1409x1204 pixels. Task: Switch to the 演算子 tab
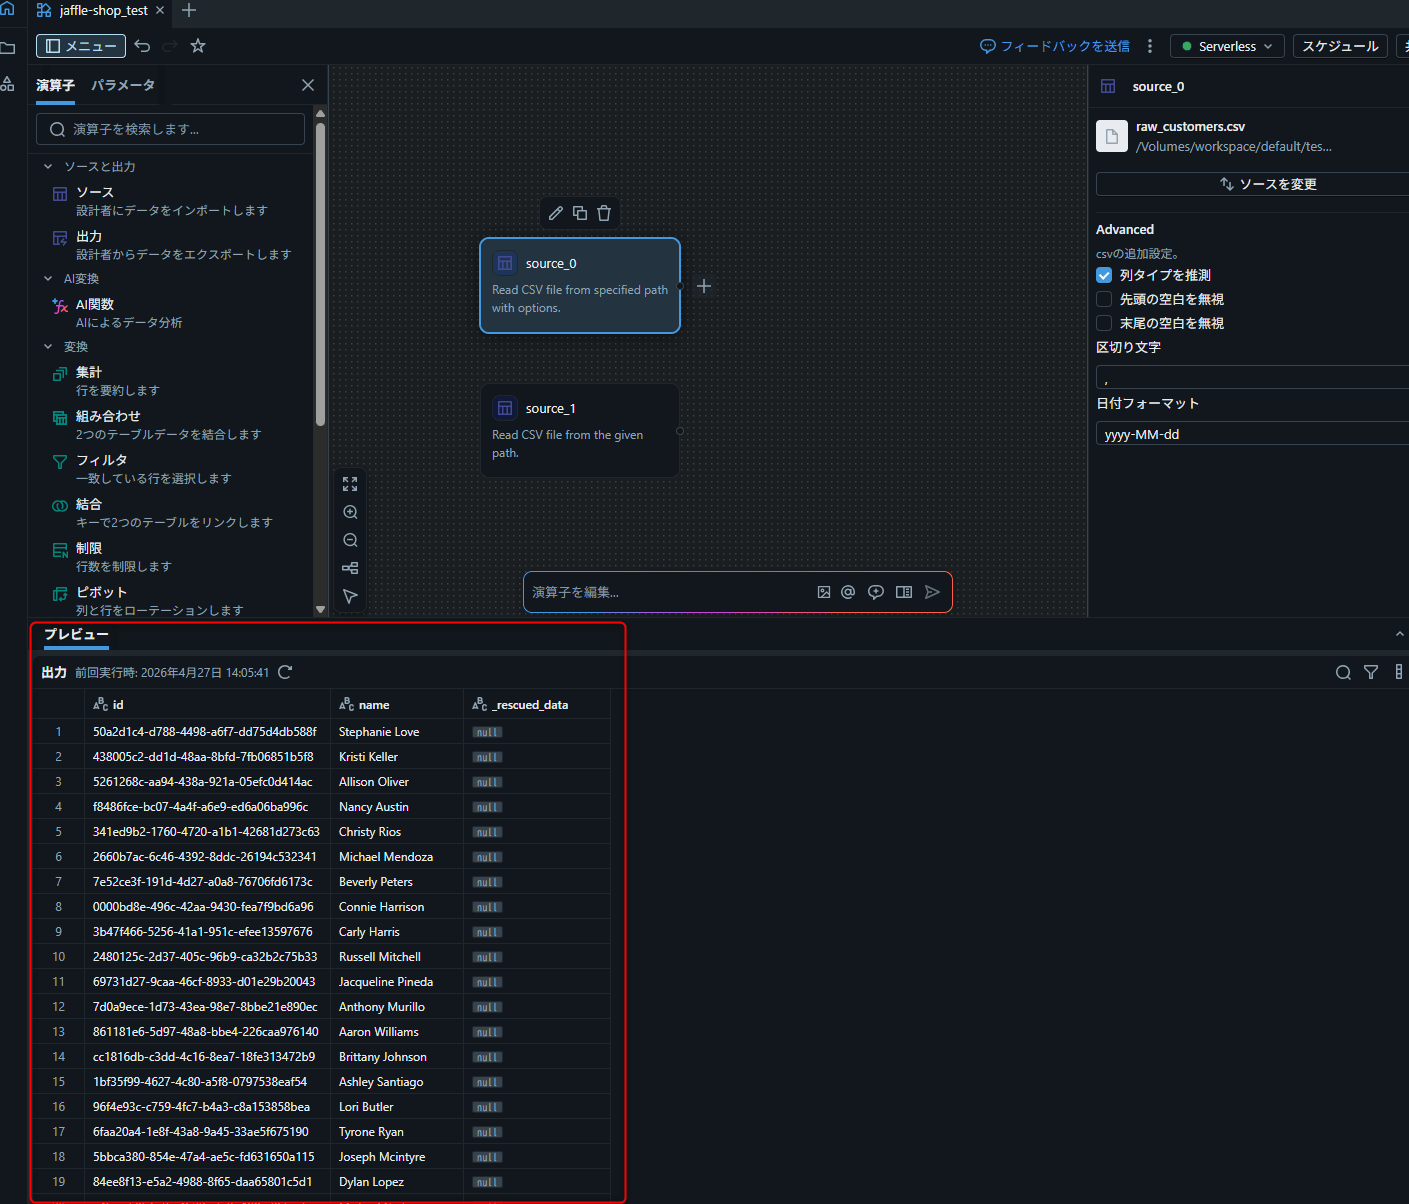point(55,85)
